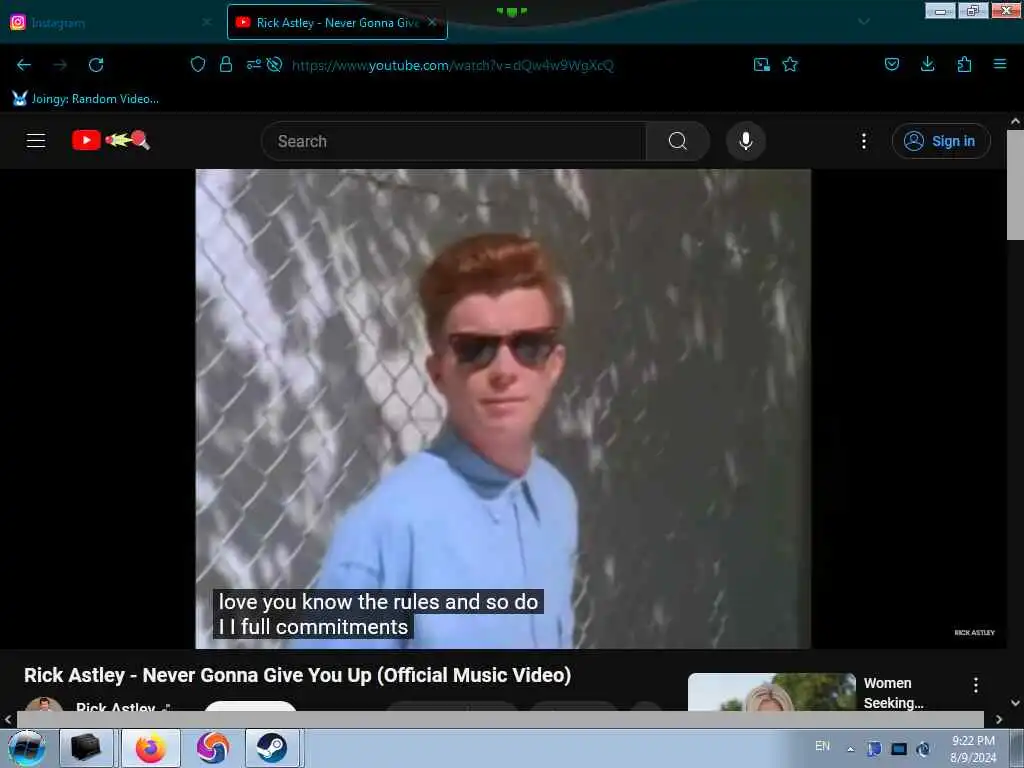Click the video title Never Gonna Give You Up

point(297,675)
